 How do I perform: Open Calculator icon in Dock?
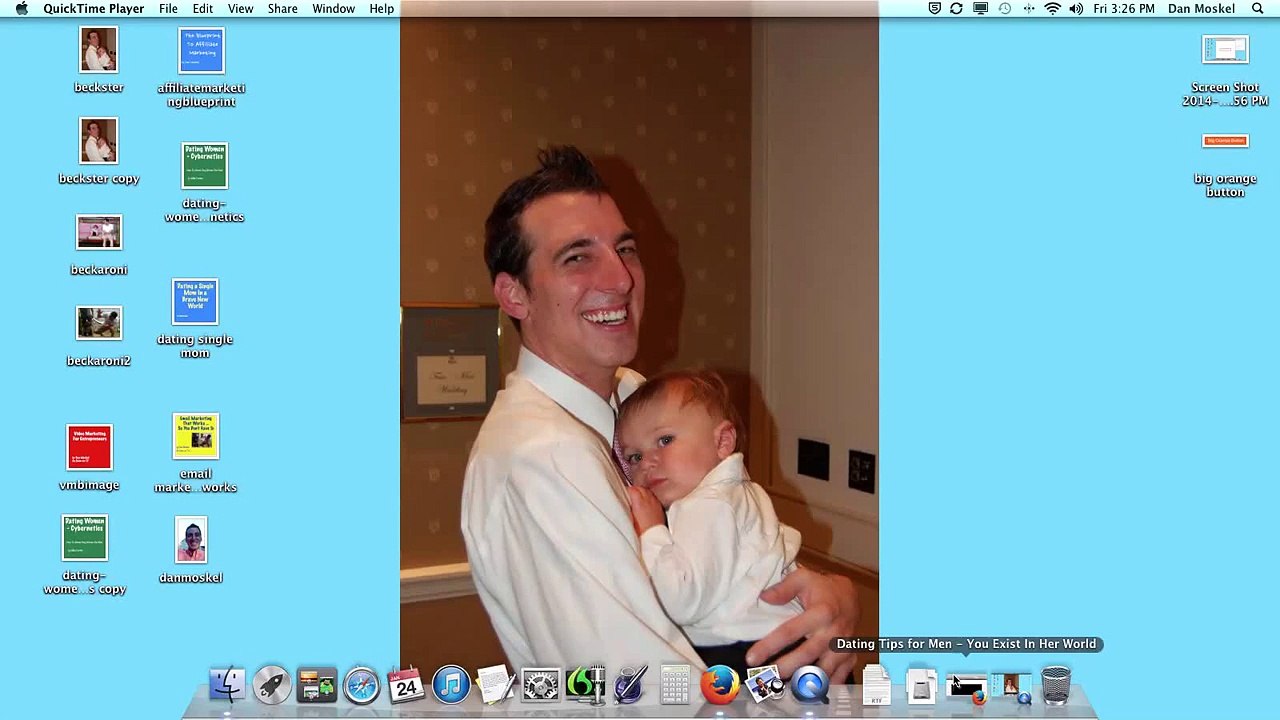pyautogui.click(x=675, y=685)
